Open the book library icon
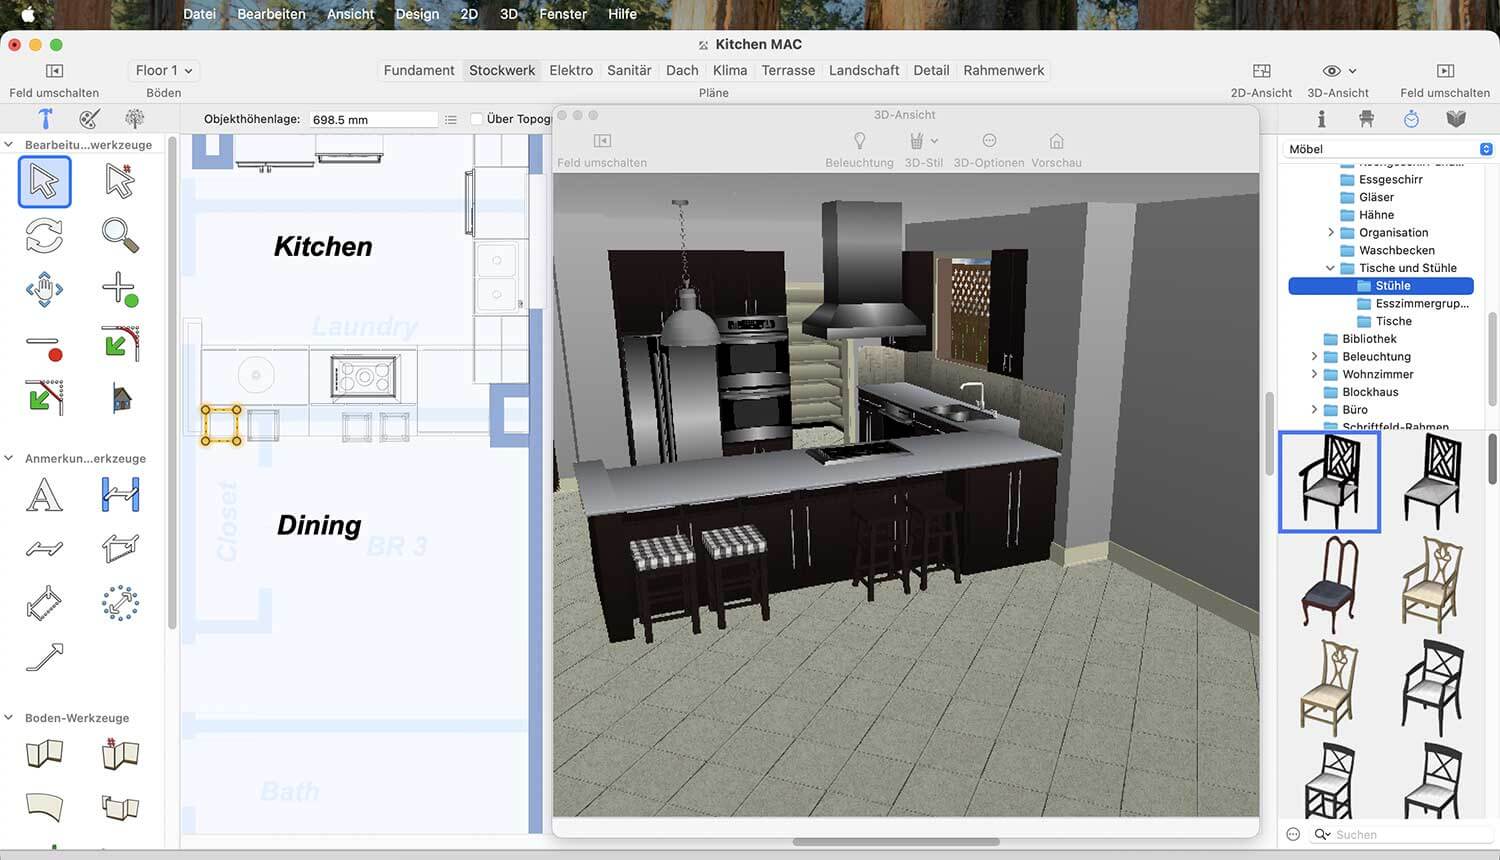Image resolution: width=1500 pixels, height=860 pixels. [1456, 119]
